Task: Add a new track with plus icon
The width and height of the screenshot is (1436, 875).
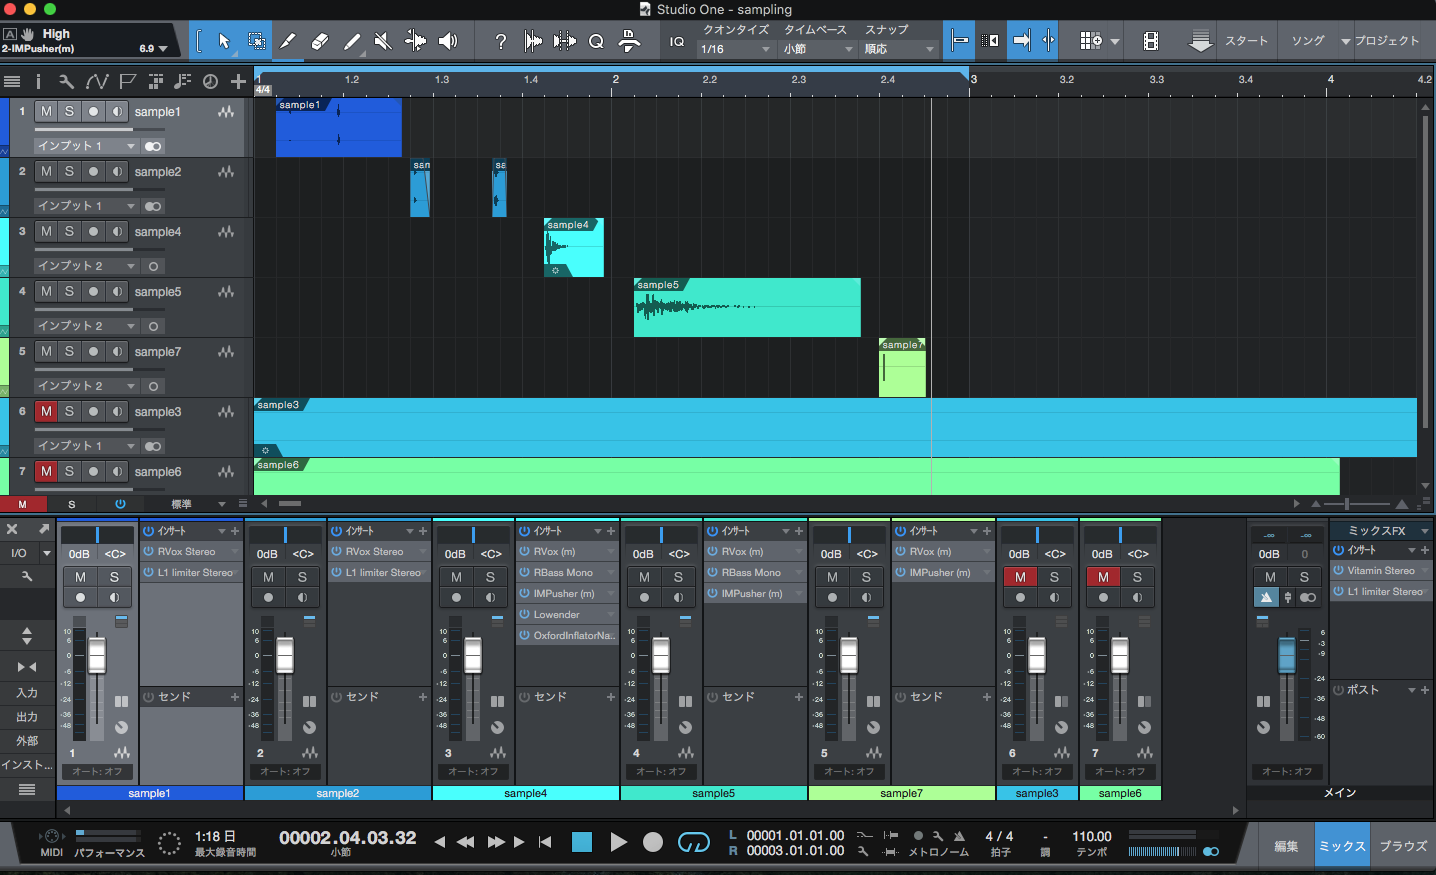Action: [x=238, y=82]
